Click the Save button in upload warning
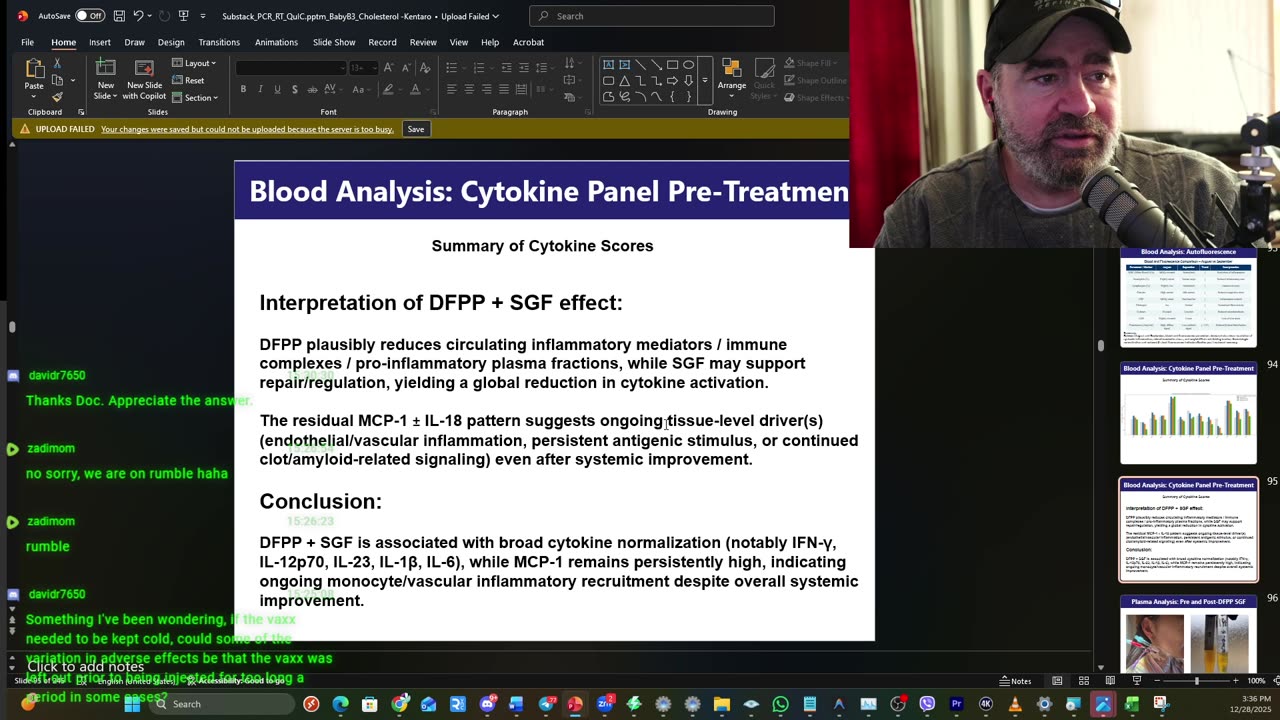Viewport: 1280px width, 720px height. coord(416,129)
